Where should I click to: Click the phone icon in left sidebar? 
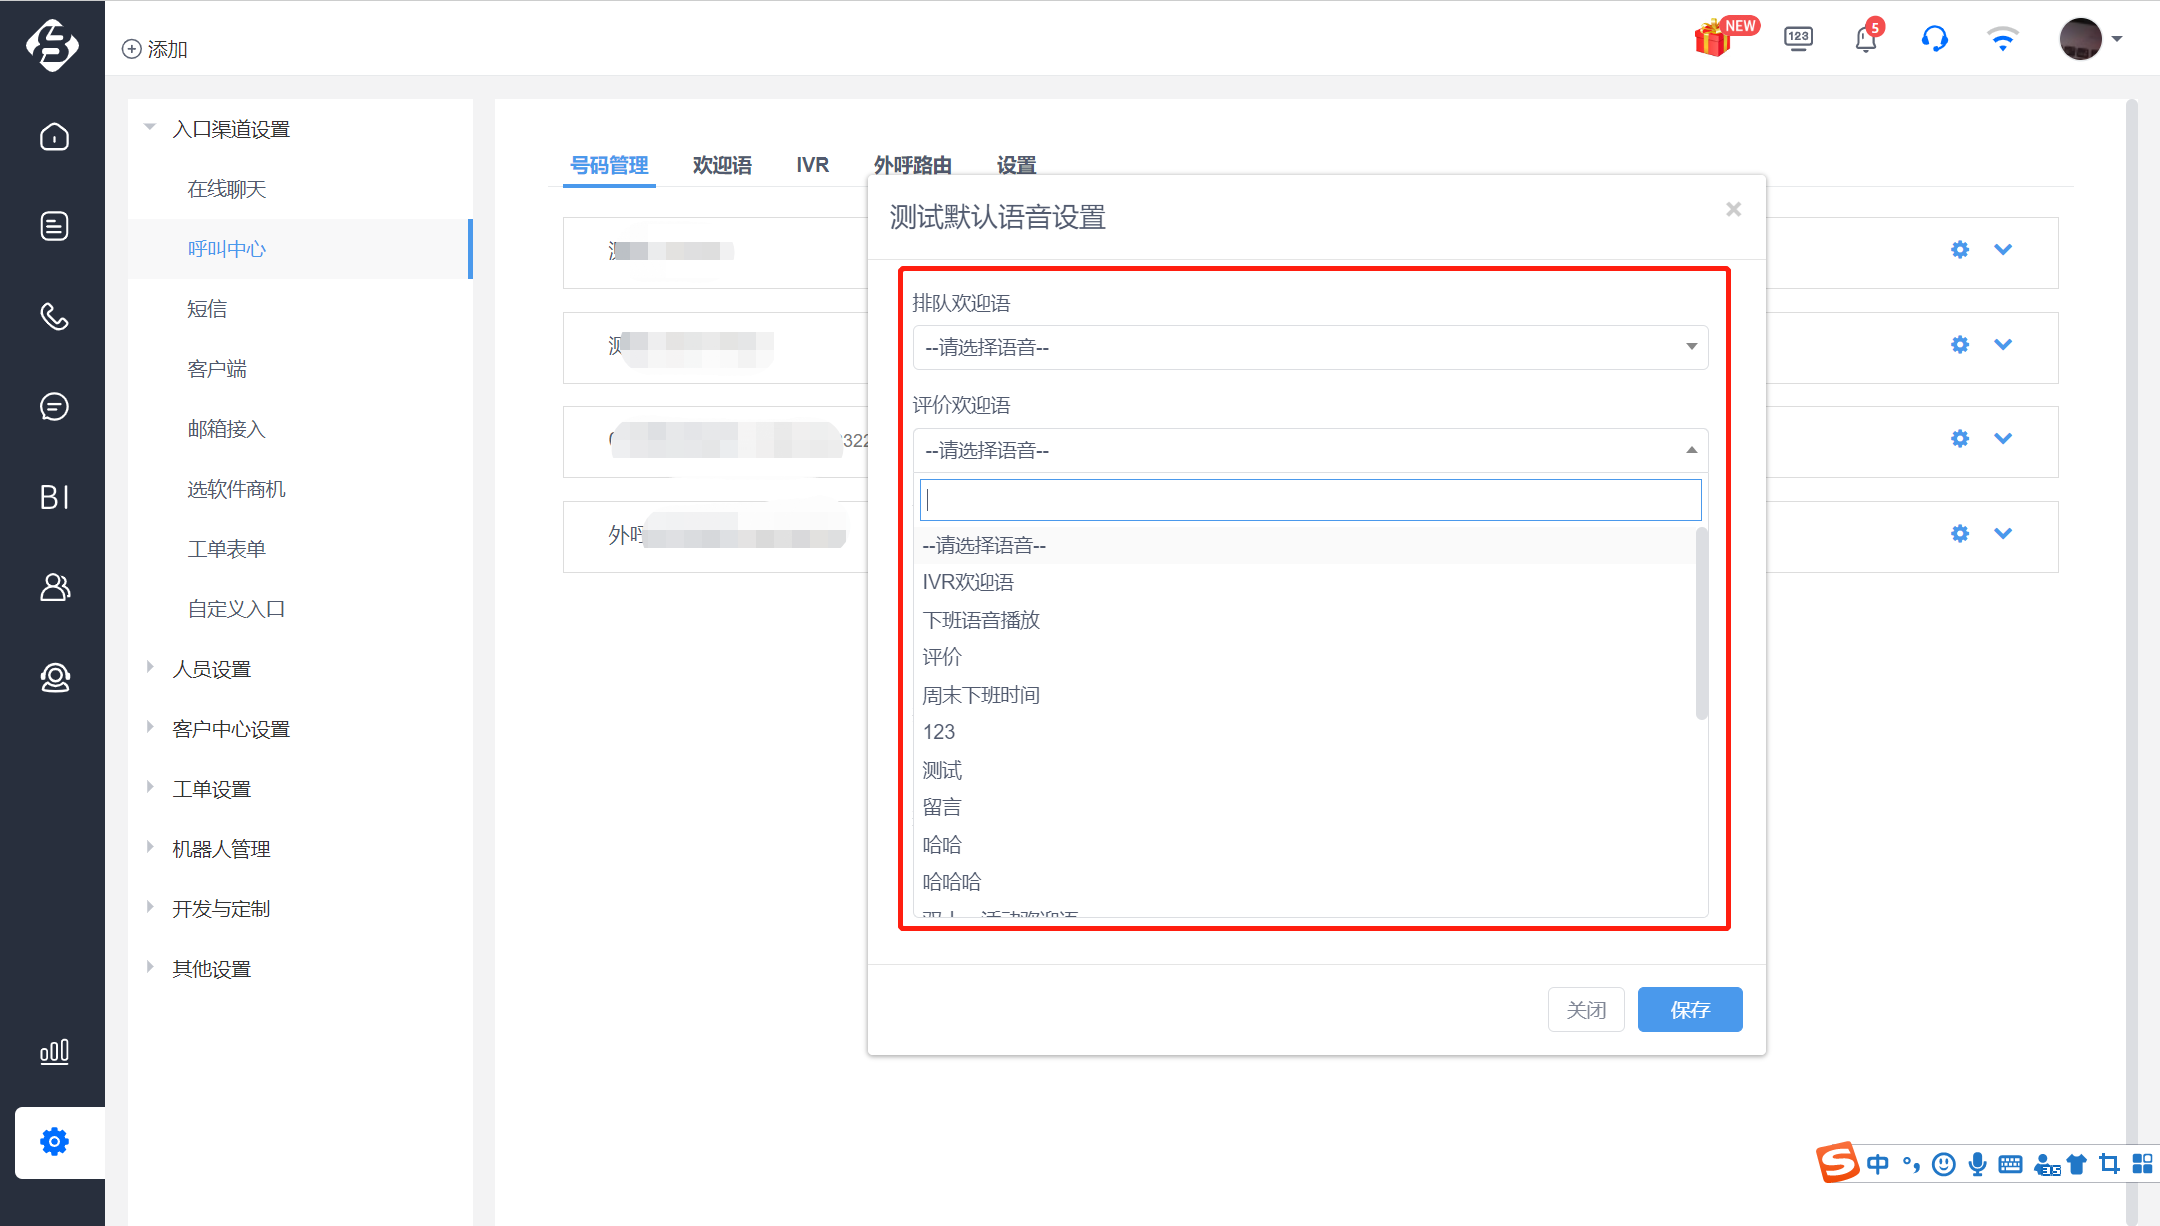54,316
